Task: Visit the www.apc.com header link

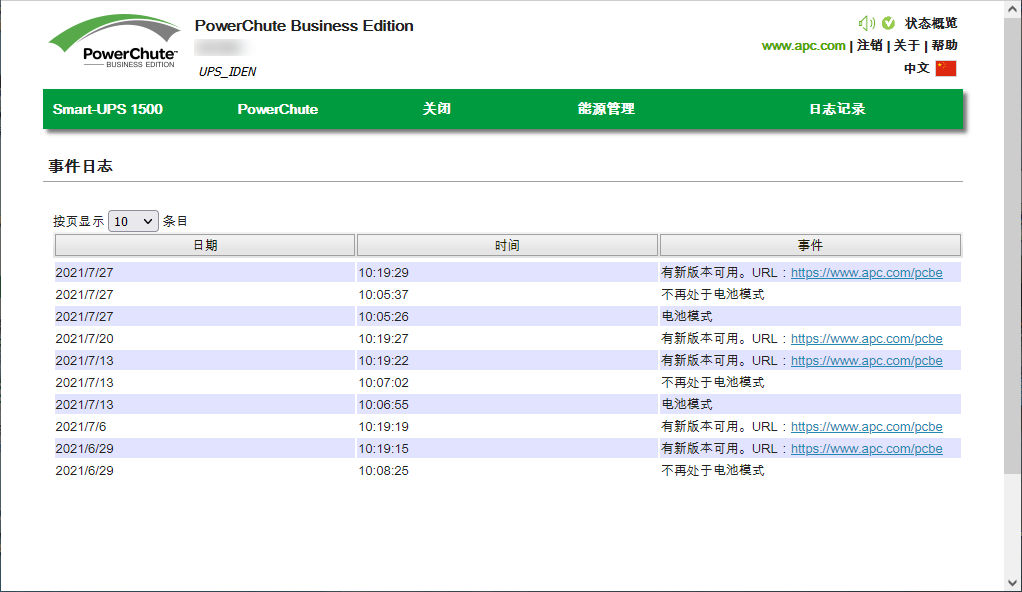Action: [803, 45]
